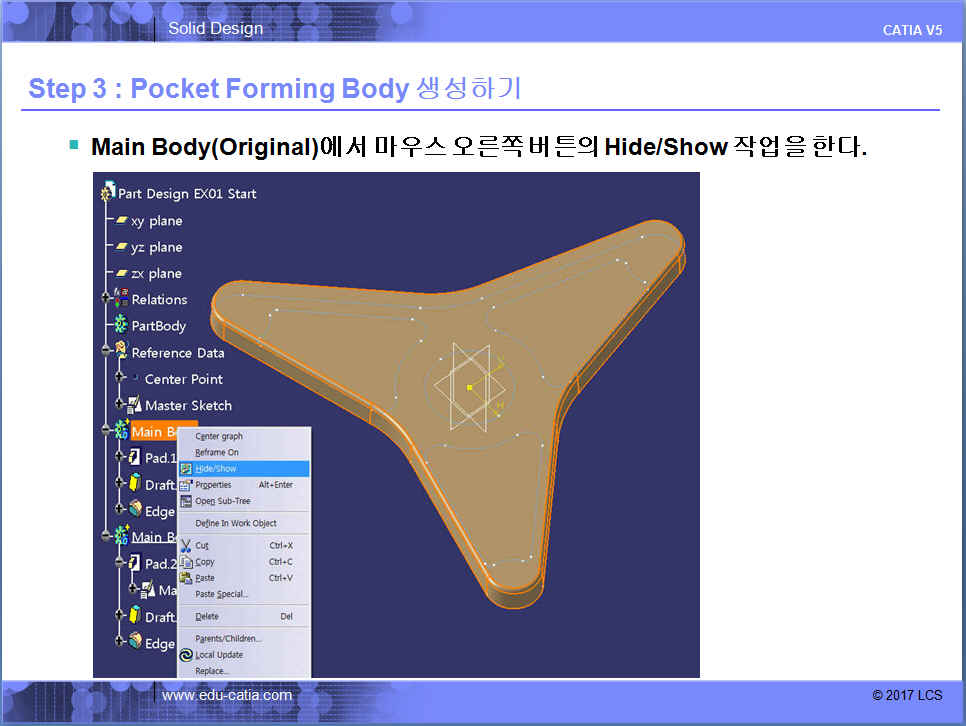Click the highlighted Main Body tree item
The height and width of the screenshot is (726, 966).
[150, 431]
